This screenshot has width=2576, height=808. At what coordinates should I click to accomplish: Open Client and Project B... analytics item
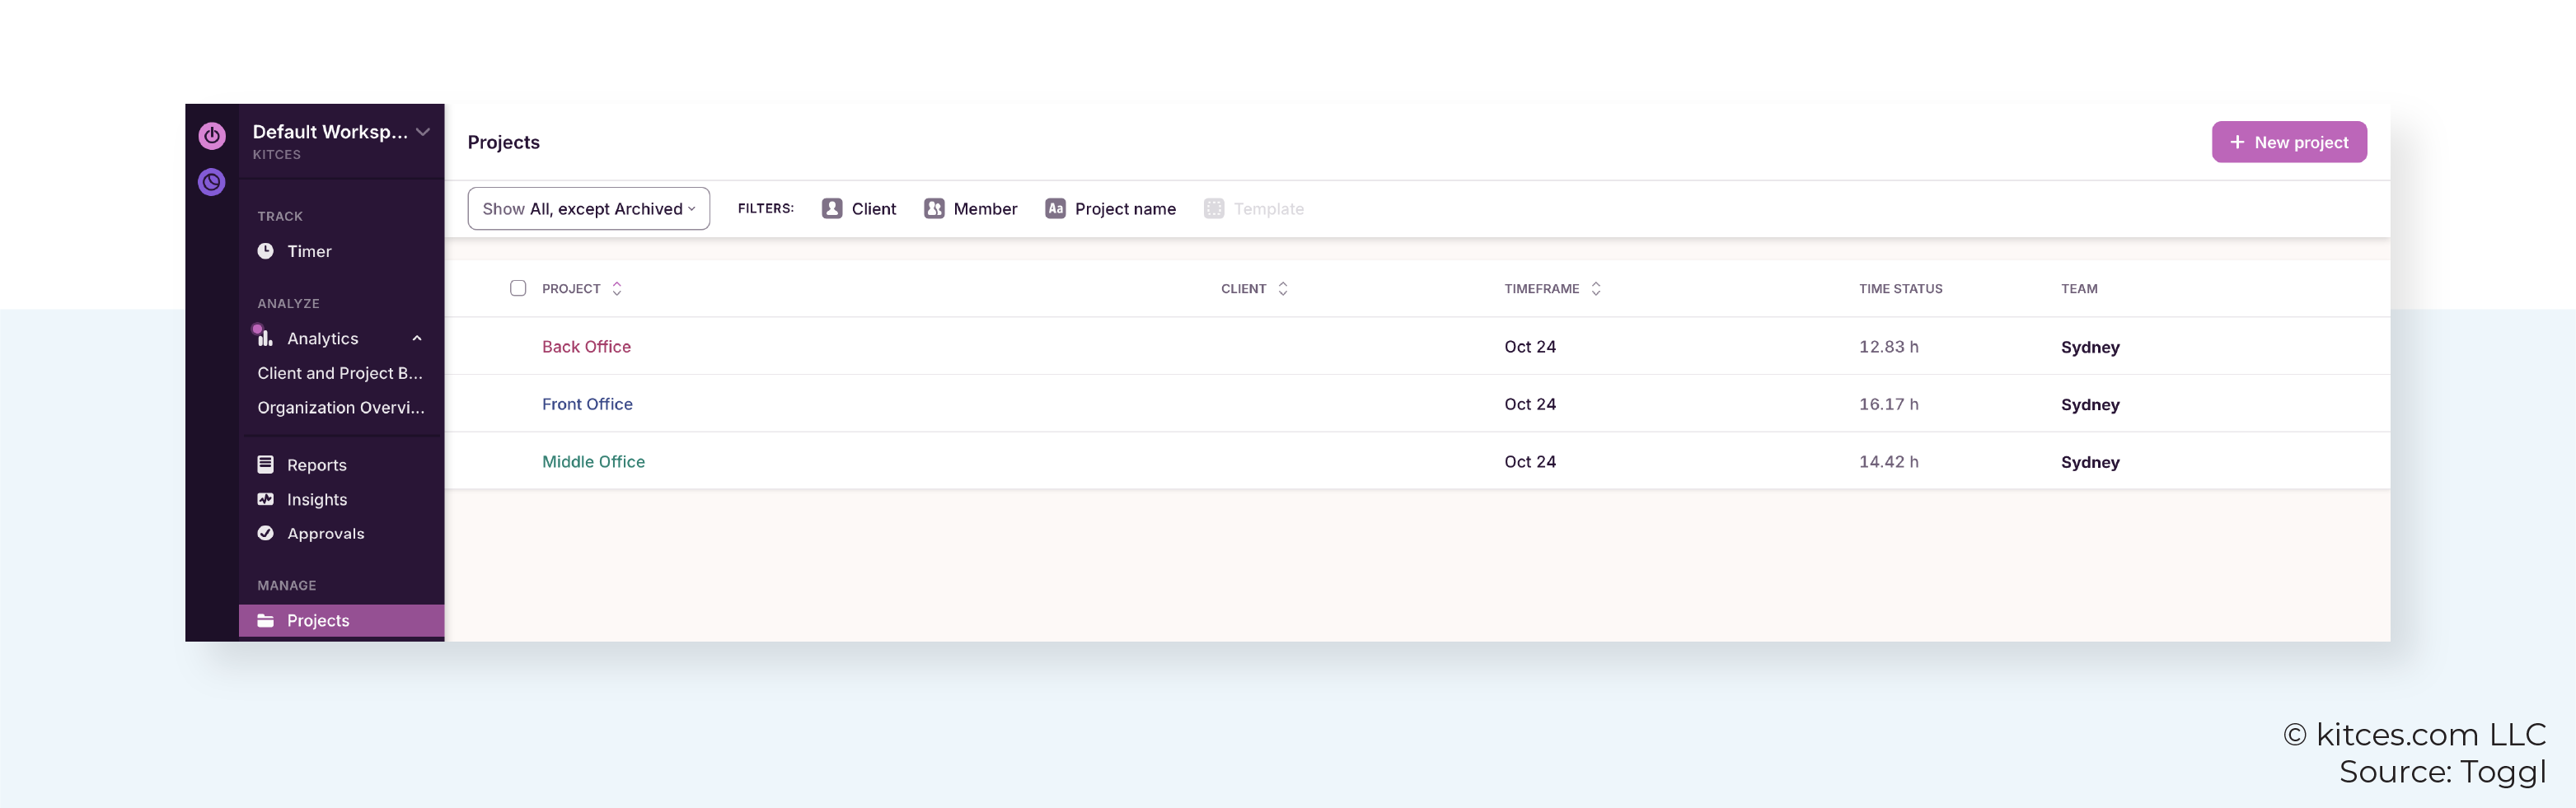(x=341, y=373)
